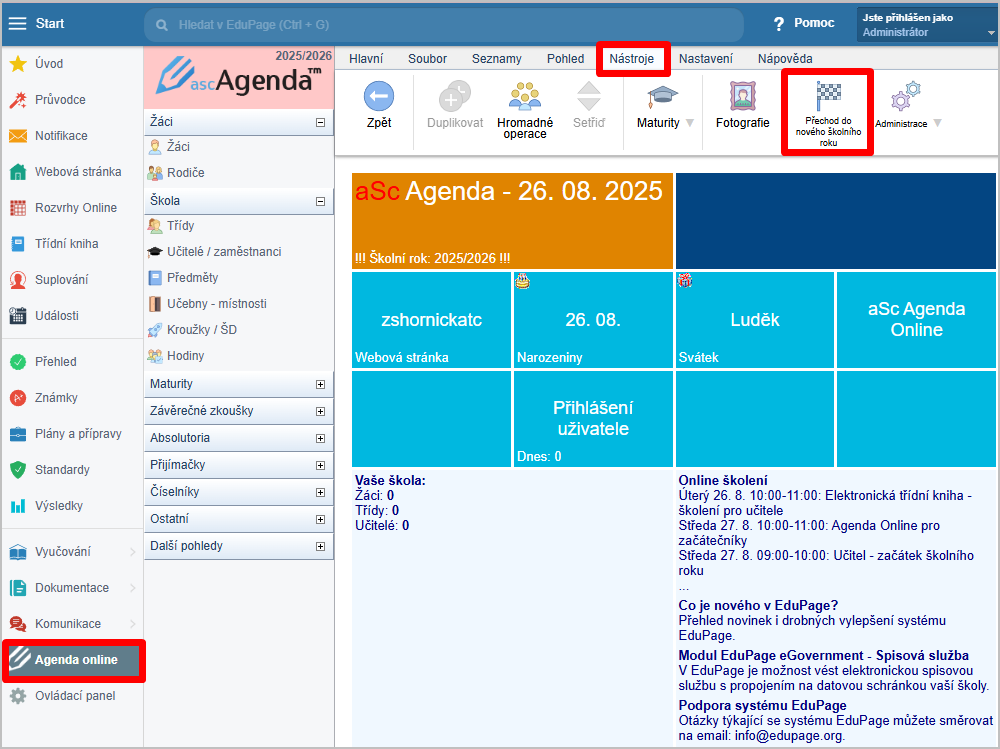
Task: Open Rozvrhy Online in the sidebar
Action: coord(76,208)
